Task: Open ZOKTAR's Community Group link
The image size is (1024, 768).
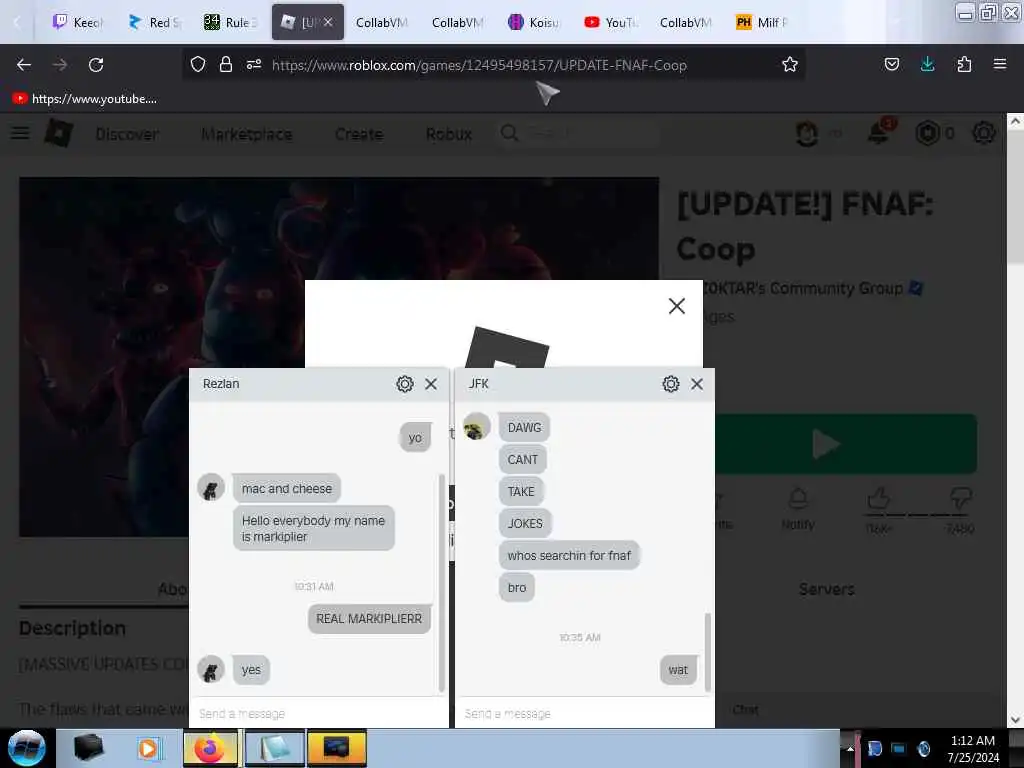Action: [x=805, y=288]
